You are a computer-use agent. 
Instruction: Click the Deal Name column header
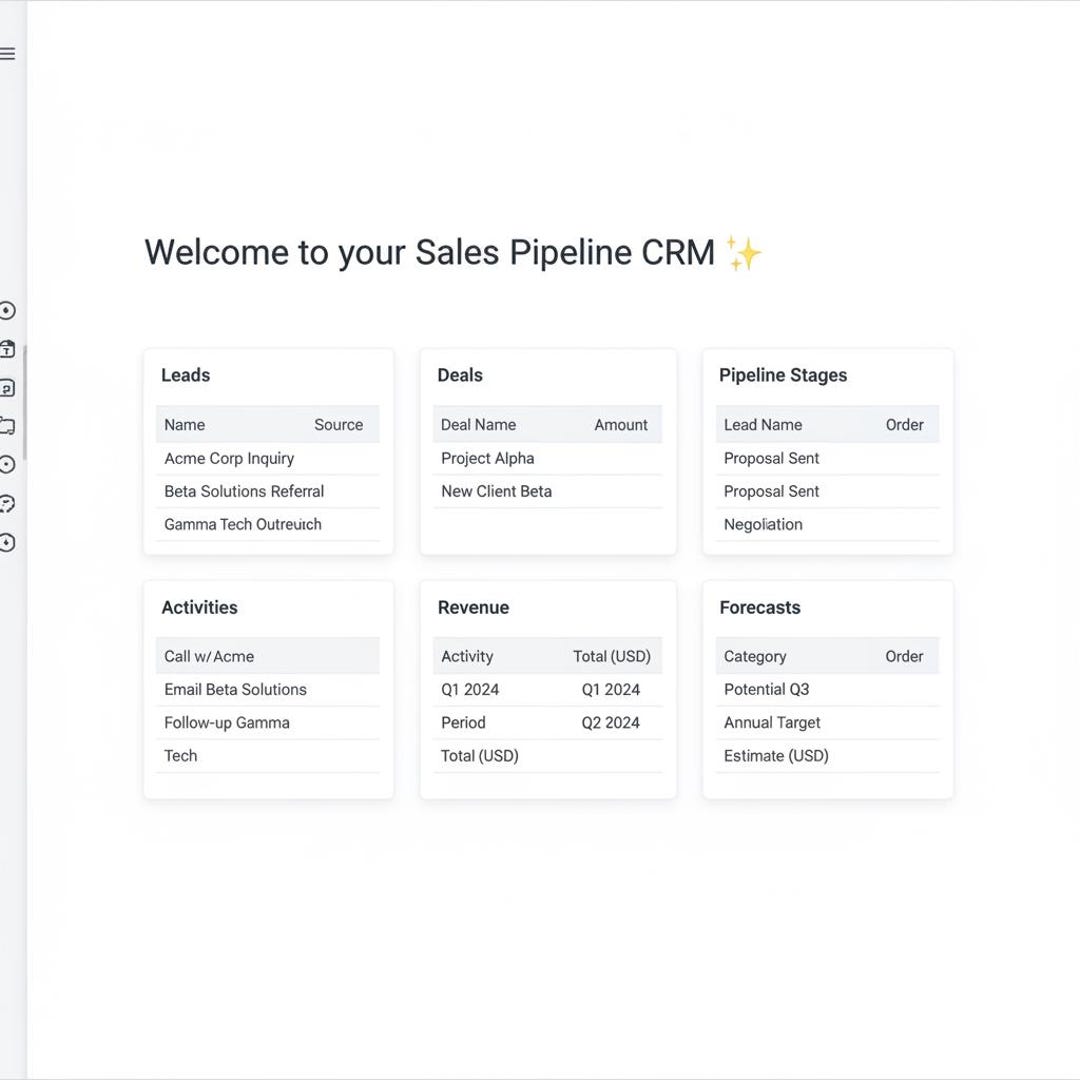tap(478, 425)
